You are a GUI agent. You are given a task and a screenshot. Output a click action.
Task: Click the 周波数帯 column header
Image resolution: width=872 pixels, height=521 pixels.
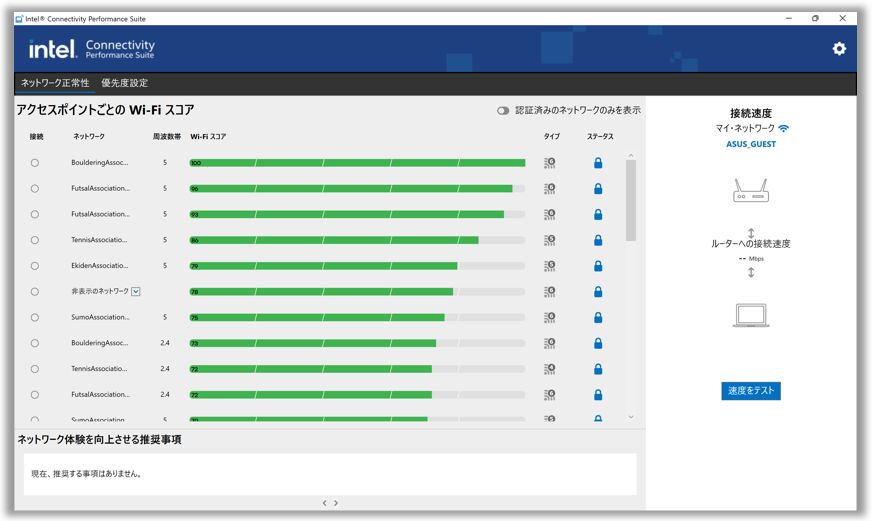tap(167, 136)
